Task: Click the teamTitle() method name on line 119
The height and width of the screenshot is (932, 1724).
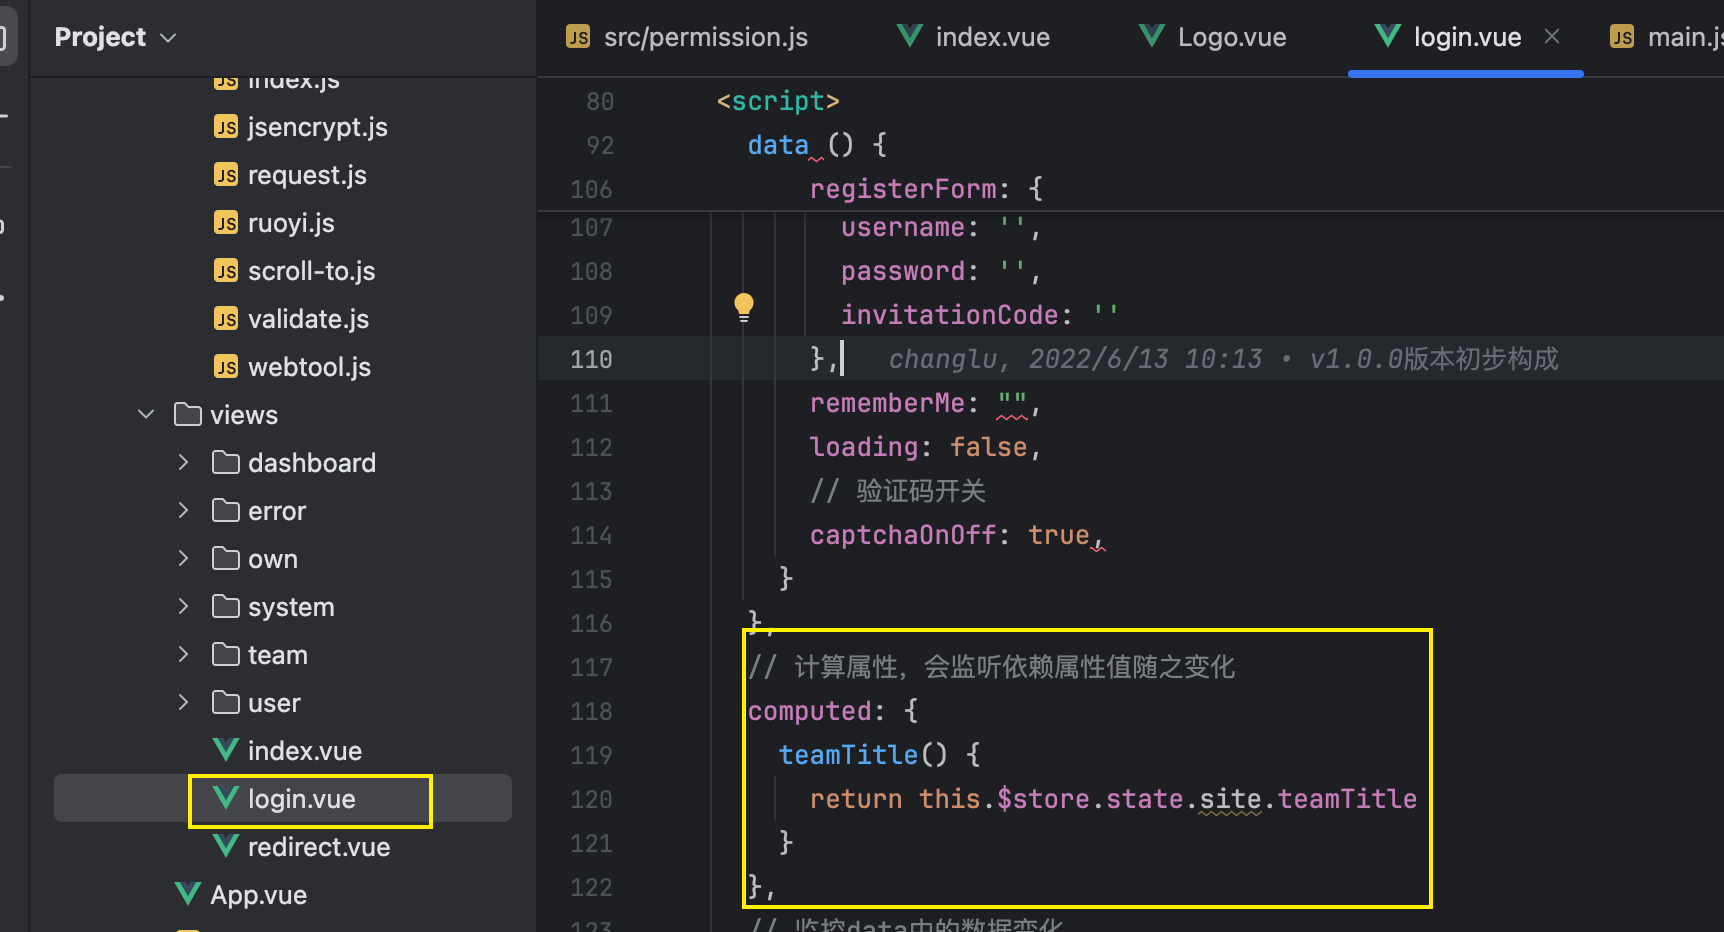Action: click(x=848, y=755)
